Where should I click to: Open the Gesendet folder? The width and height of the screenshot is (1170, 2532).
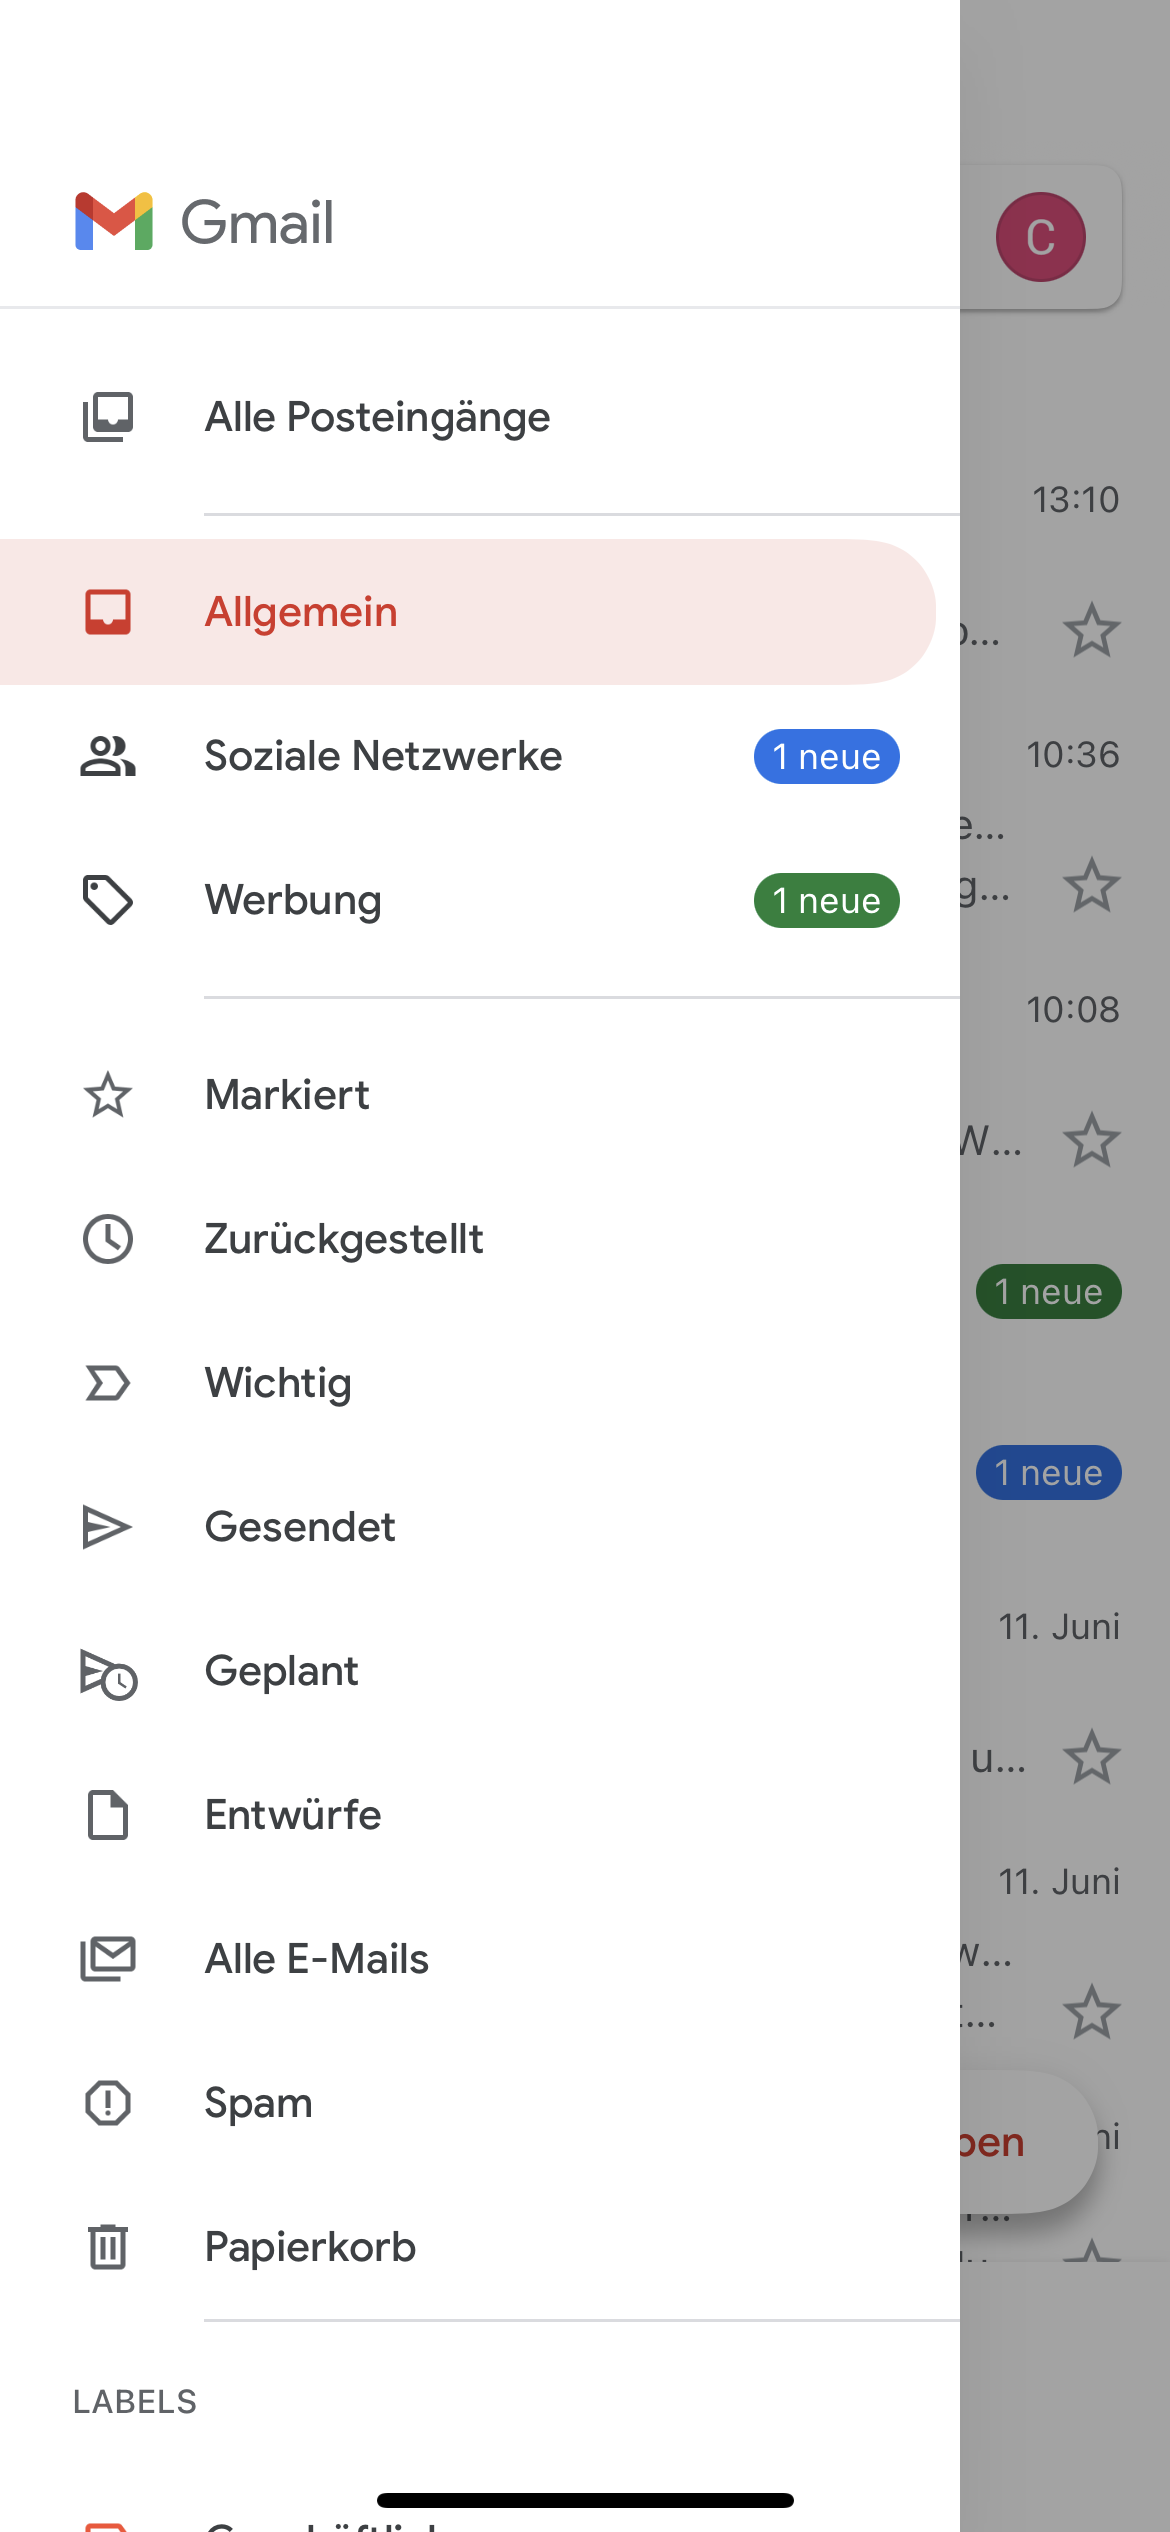[x=300, y=1527]
